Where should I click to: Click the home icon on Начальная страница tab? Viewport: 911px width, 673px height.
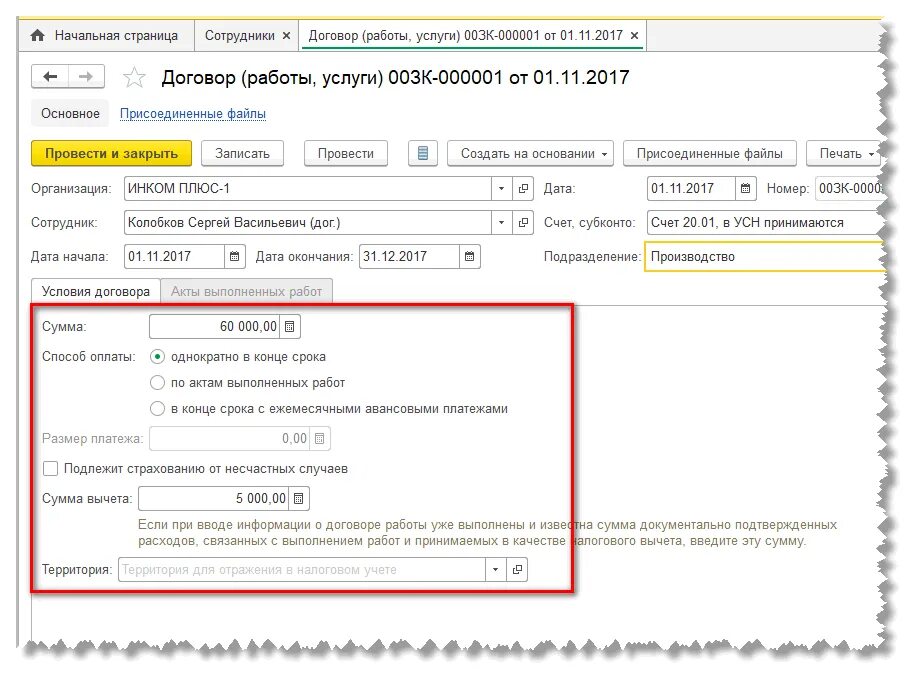coord(38,35)
